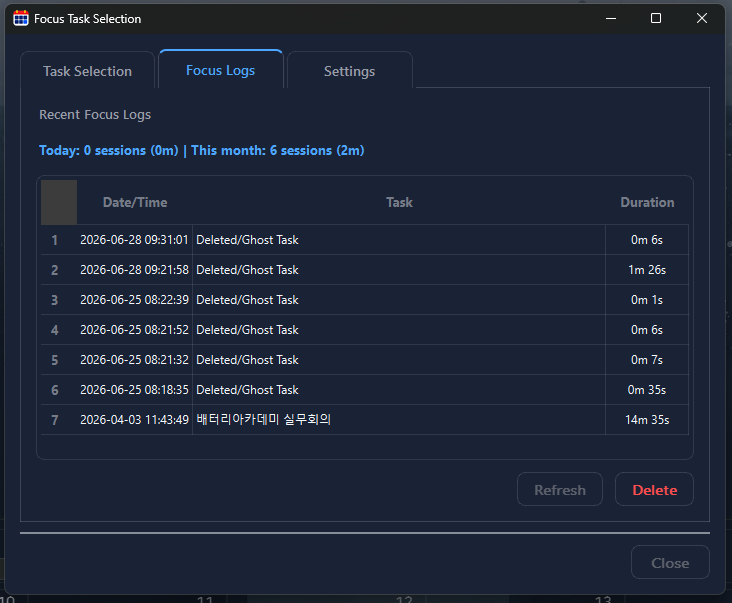Click date cell 2026-06-28 09:21:58
The width and height of the screenshot is (732, 603).
click(134, 270)
